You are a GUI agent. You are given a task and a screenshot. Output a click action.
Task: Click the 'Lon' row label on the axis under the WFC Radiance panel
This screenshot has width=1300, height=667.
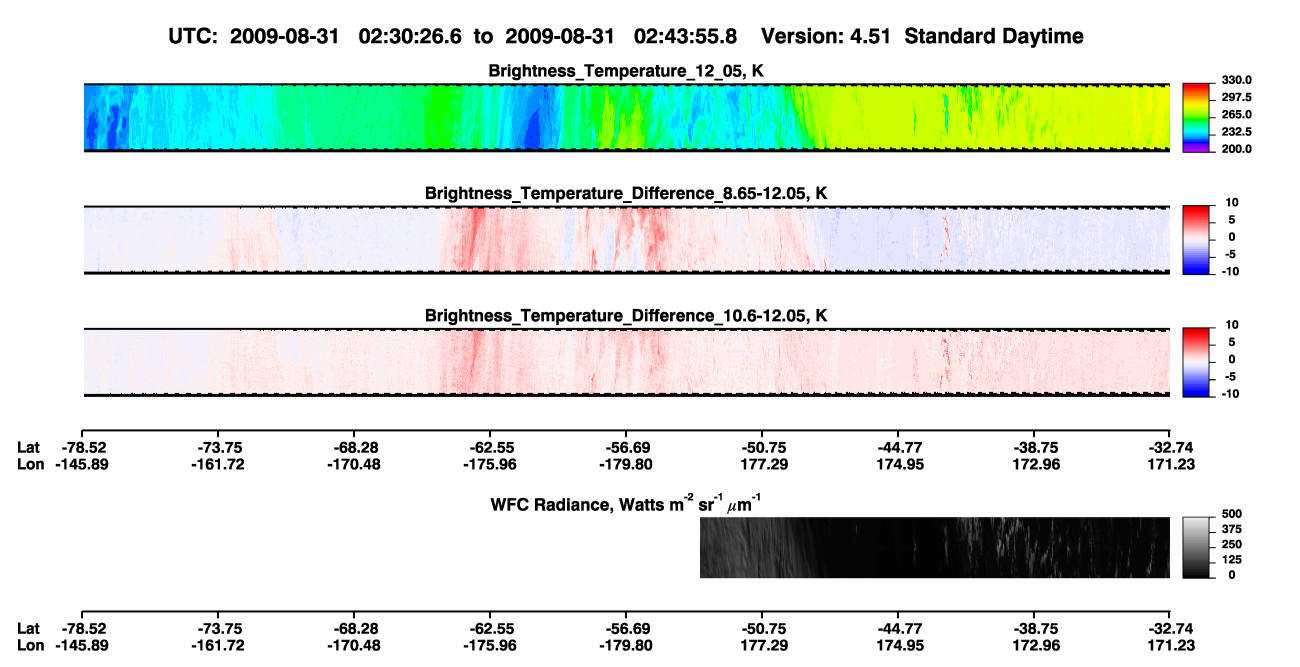(x=30, y=645)
